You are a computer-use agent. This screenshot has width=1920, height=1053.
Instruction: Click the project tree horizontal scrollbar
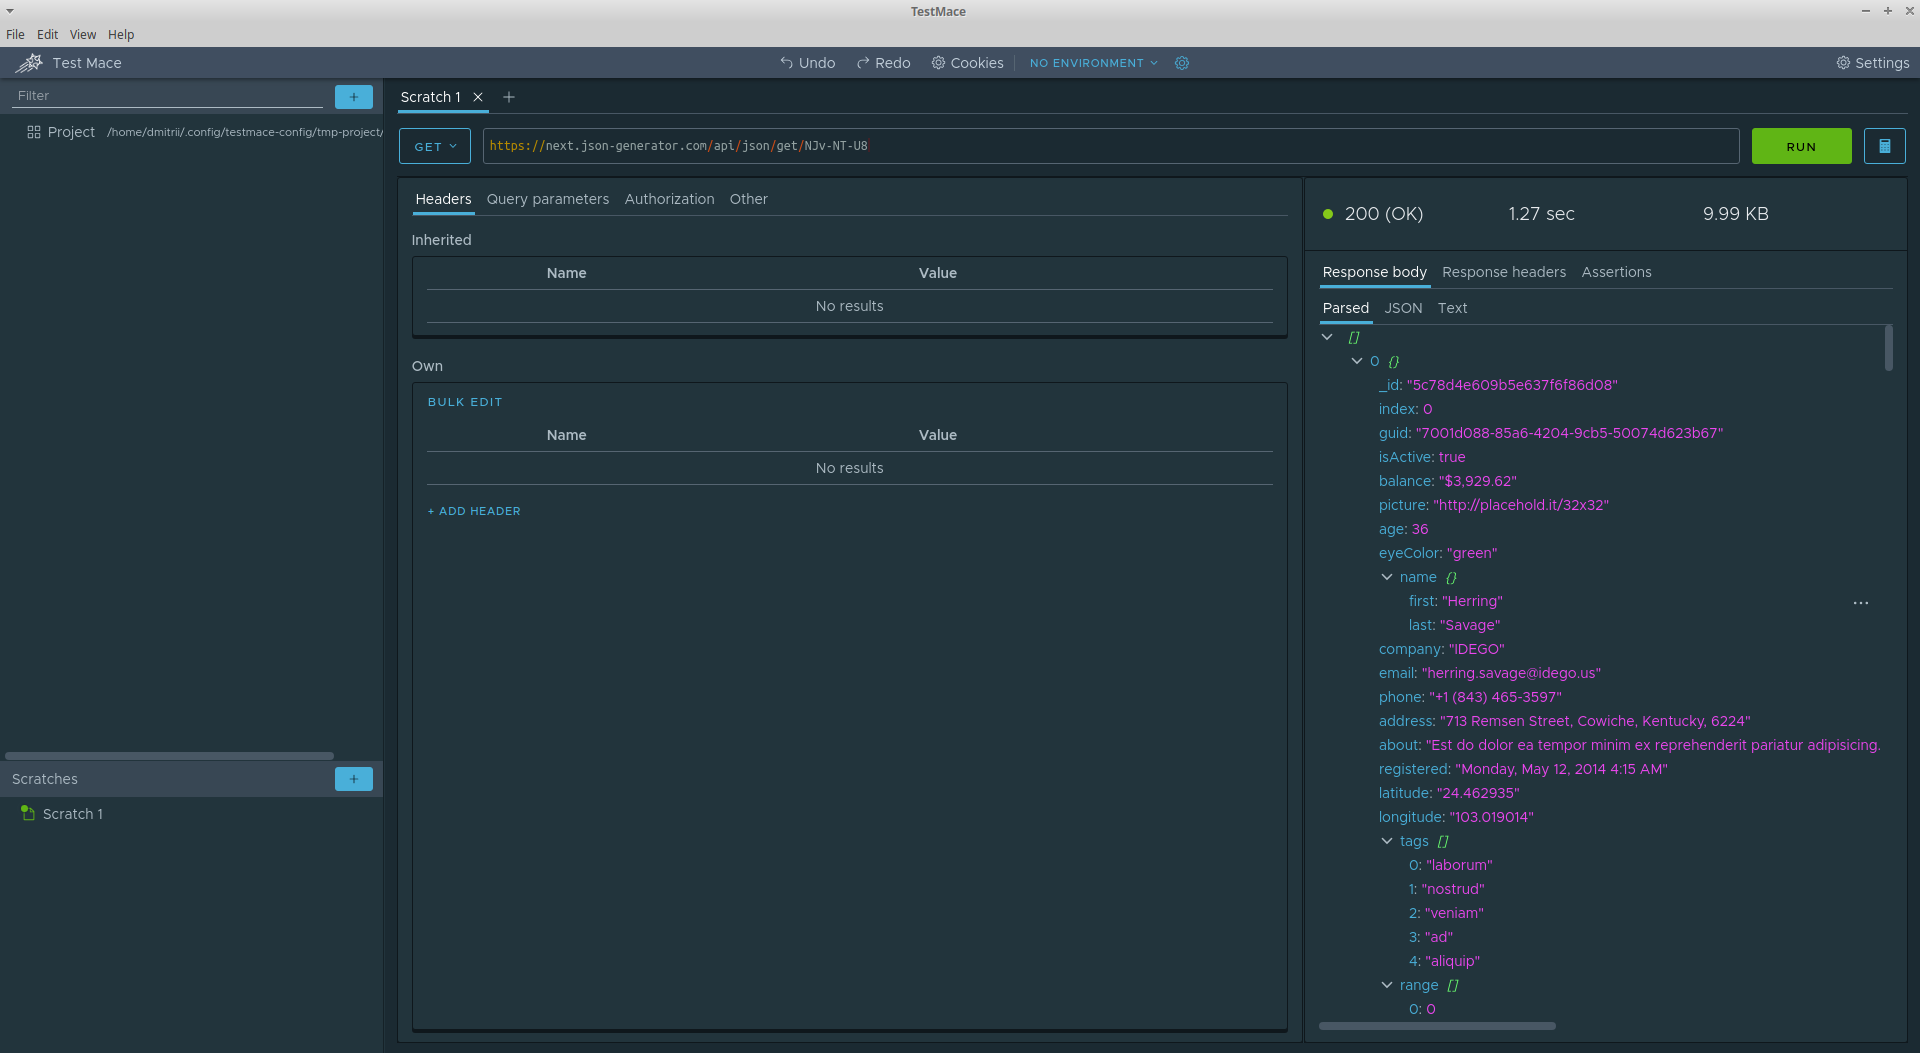169,756
